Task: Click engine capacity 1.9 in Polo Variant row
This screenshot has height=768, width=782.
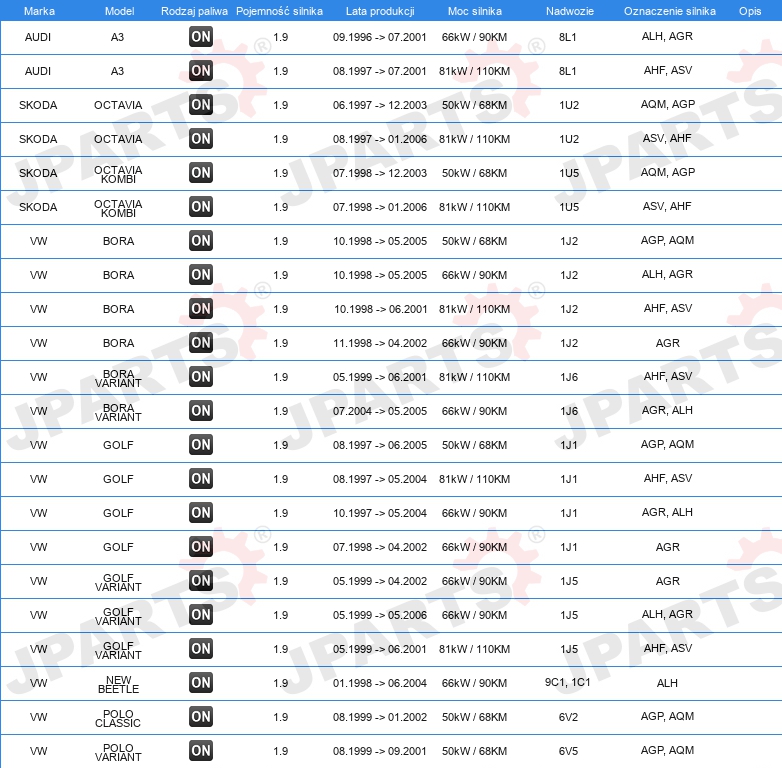Action: click(x=280, y=751)
